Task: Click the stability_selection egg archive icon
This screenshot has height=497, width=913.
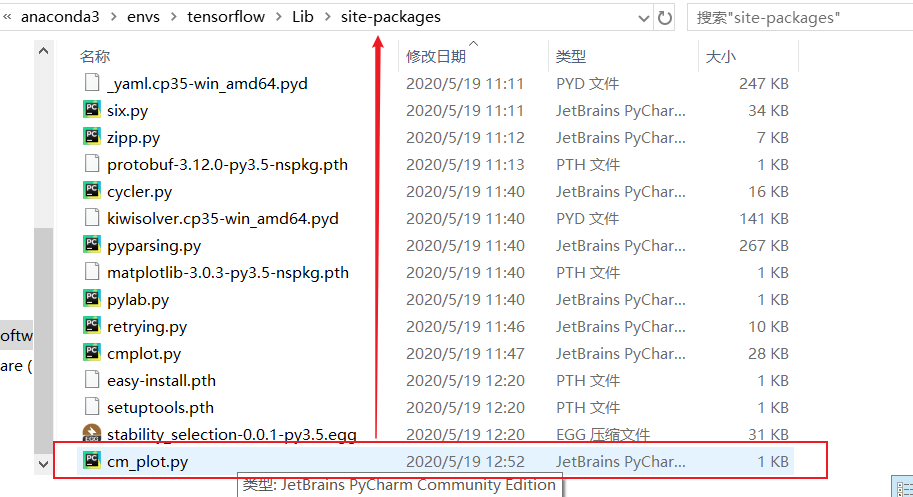Action: [92, 432]
